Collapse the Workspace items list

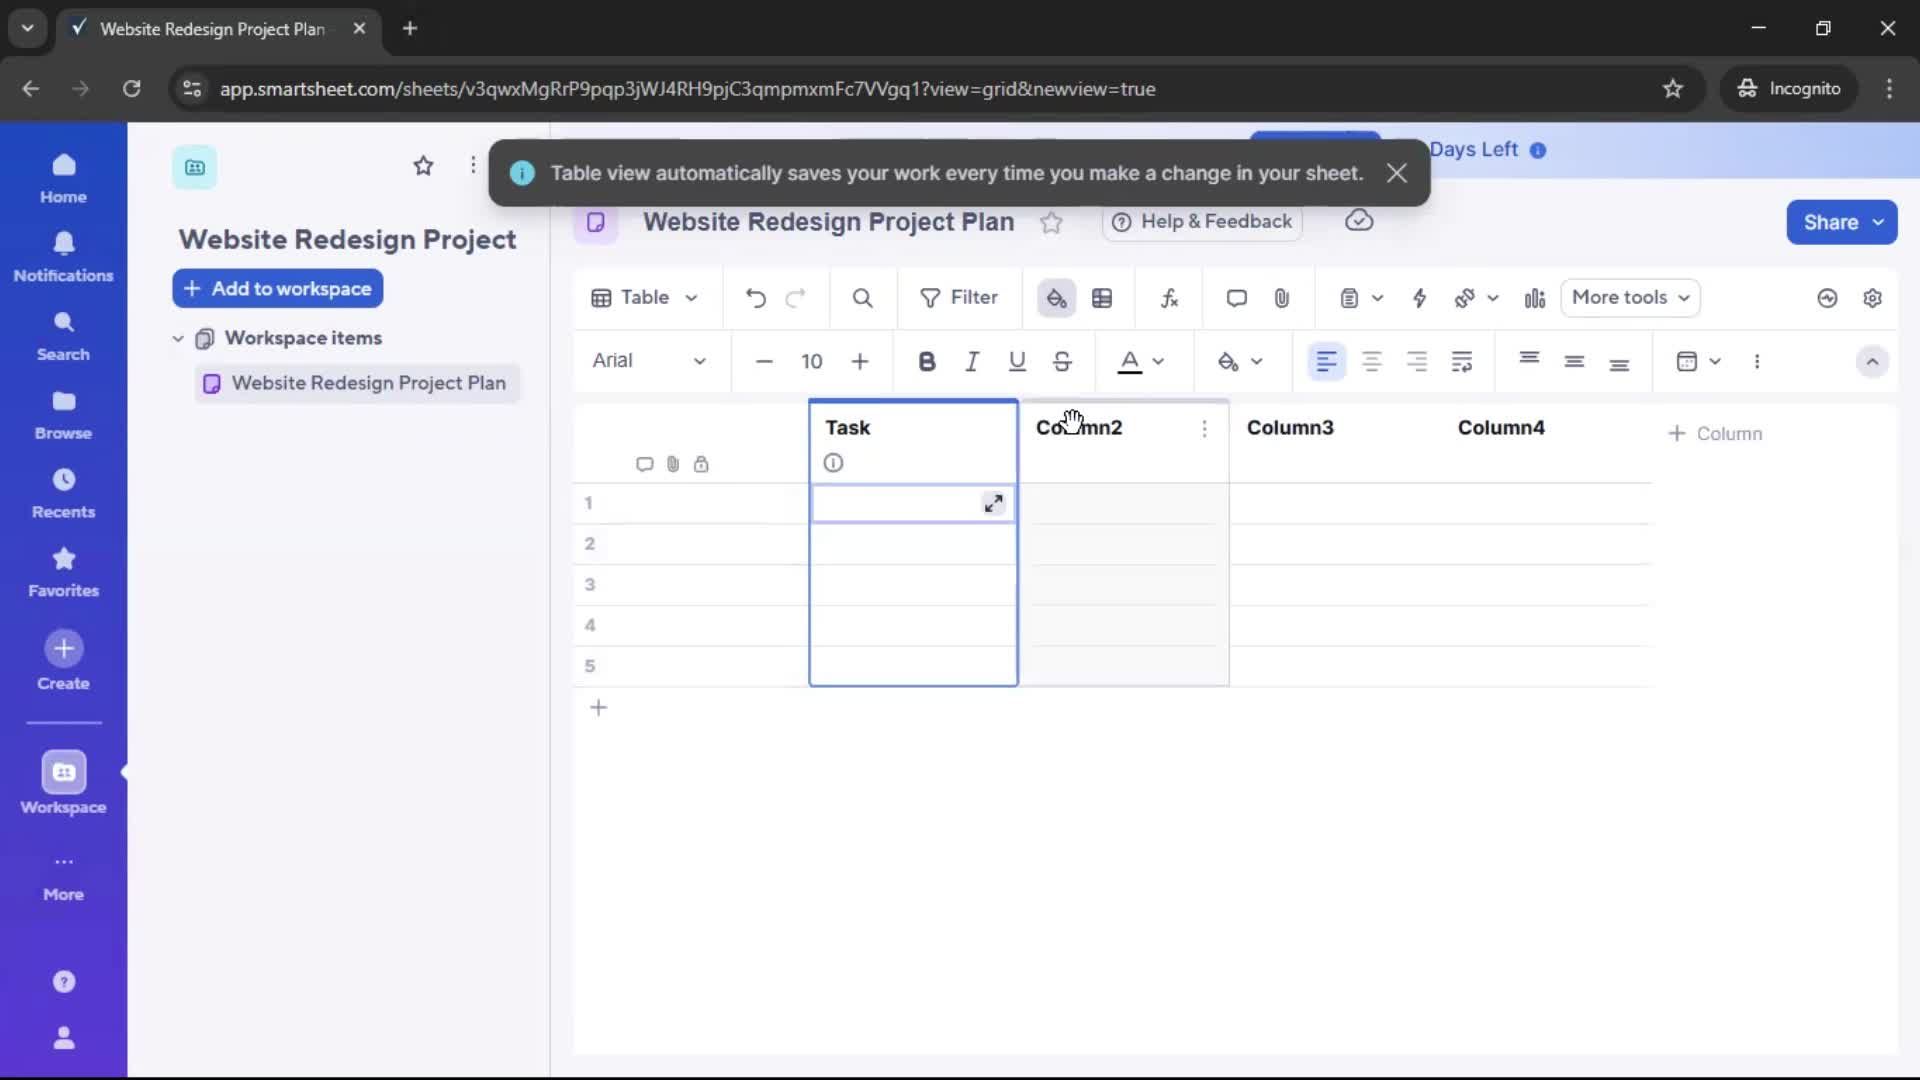[x=178, y=338]
